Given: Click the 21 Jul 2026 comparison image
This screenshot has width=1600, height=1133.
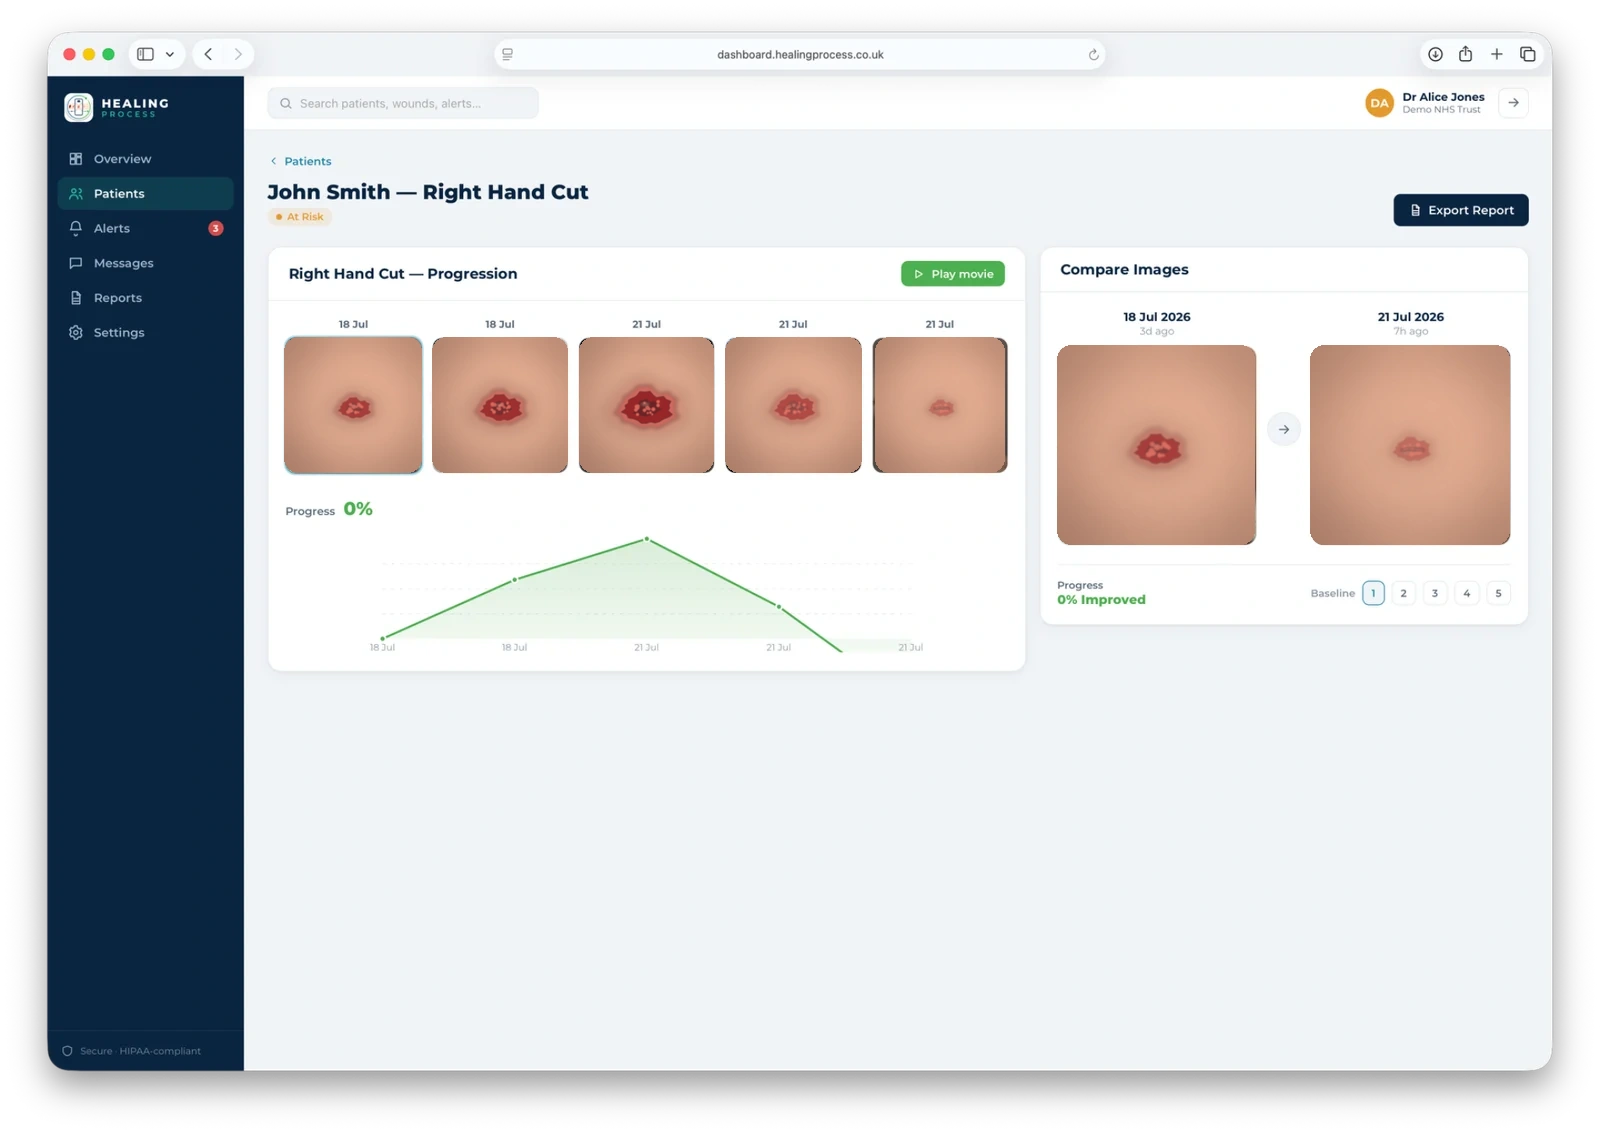Looking at the screenshot, I should coord(1410,445).
